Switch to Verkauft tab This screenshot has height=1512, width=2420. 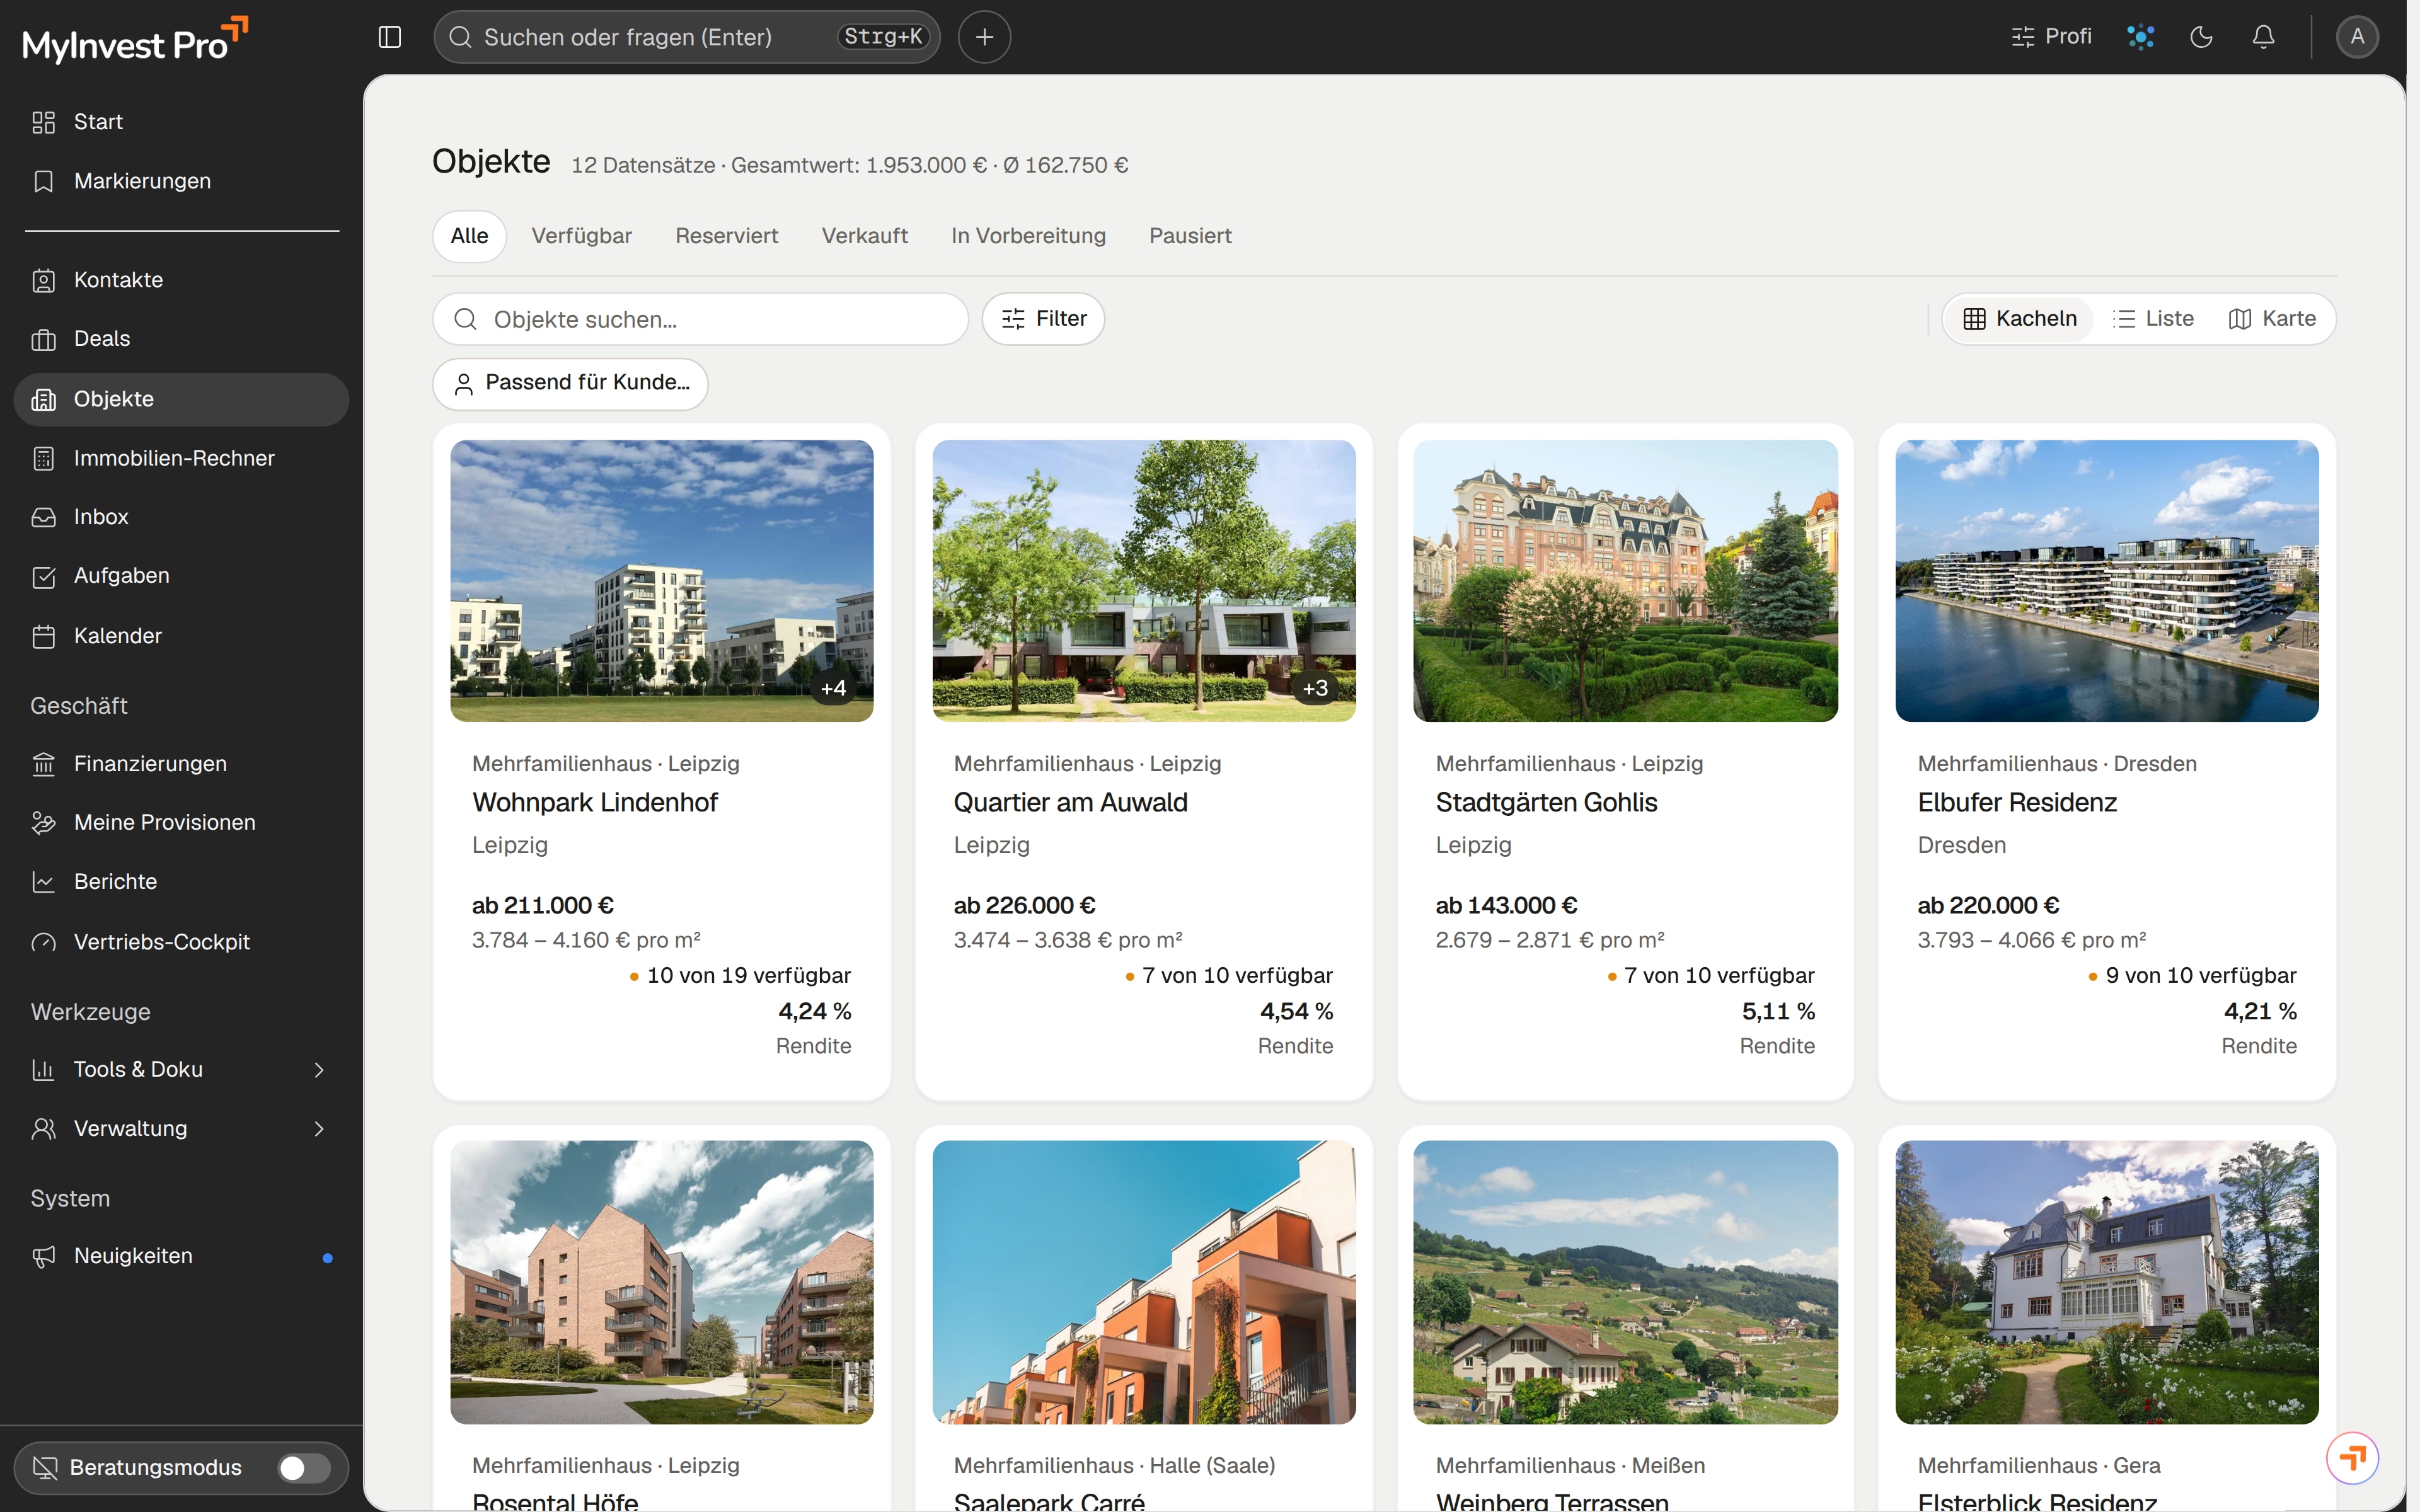[865, 236]
